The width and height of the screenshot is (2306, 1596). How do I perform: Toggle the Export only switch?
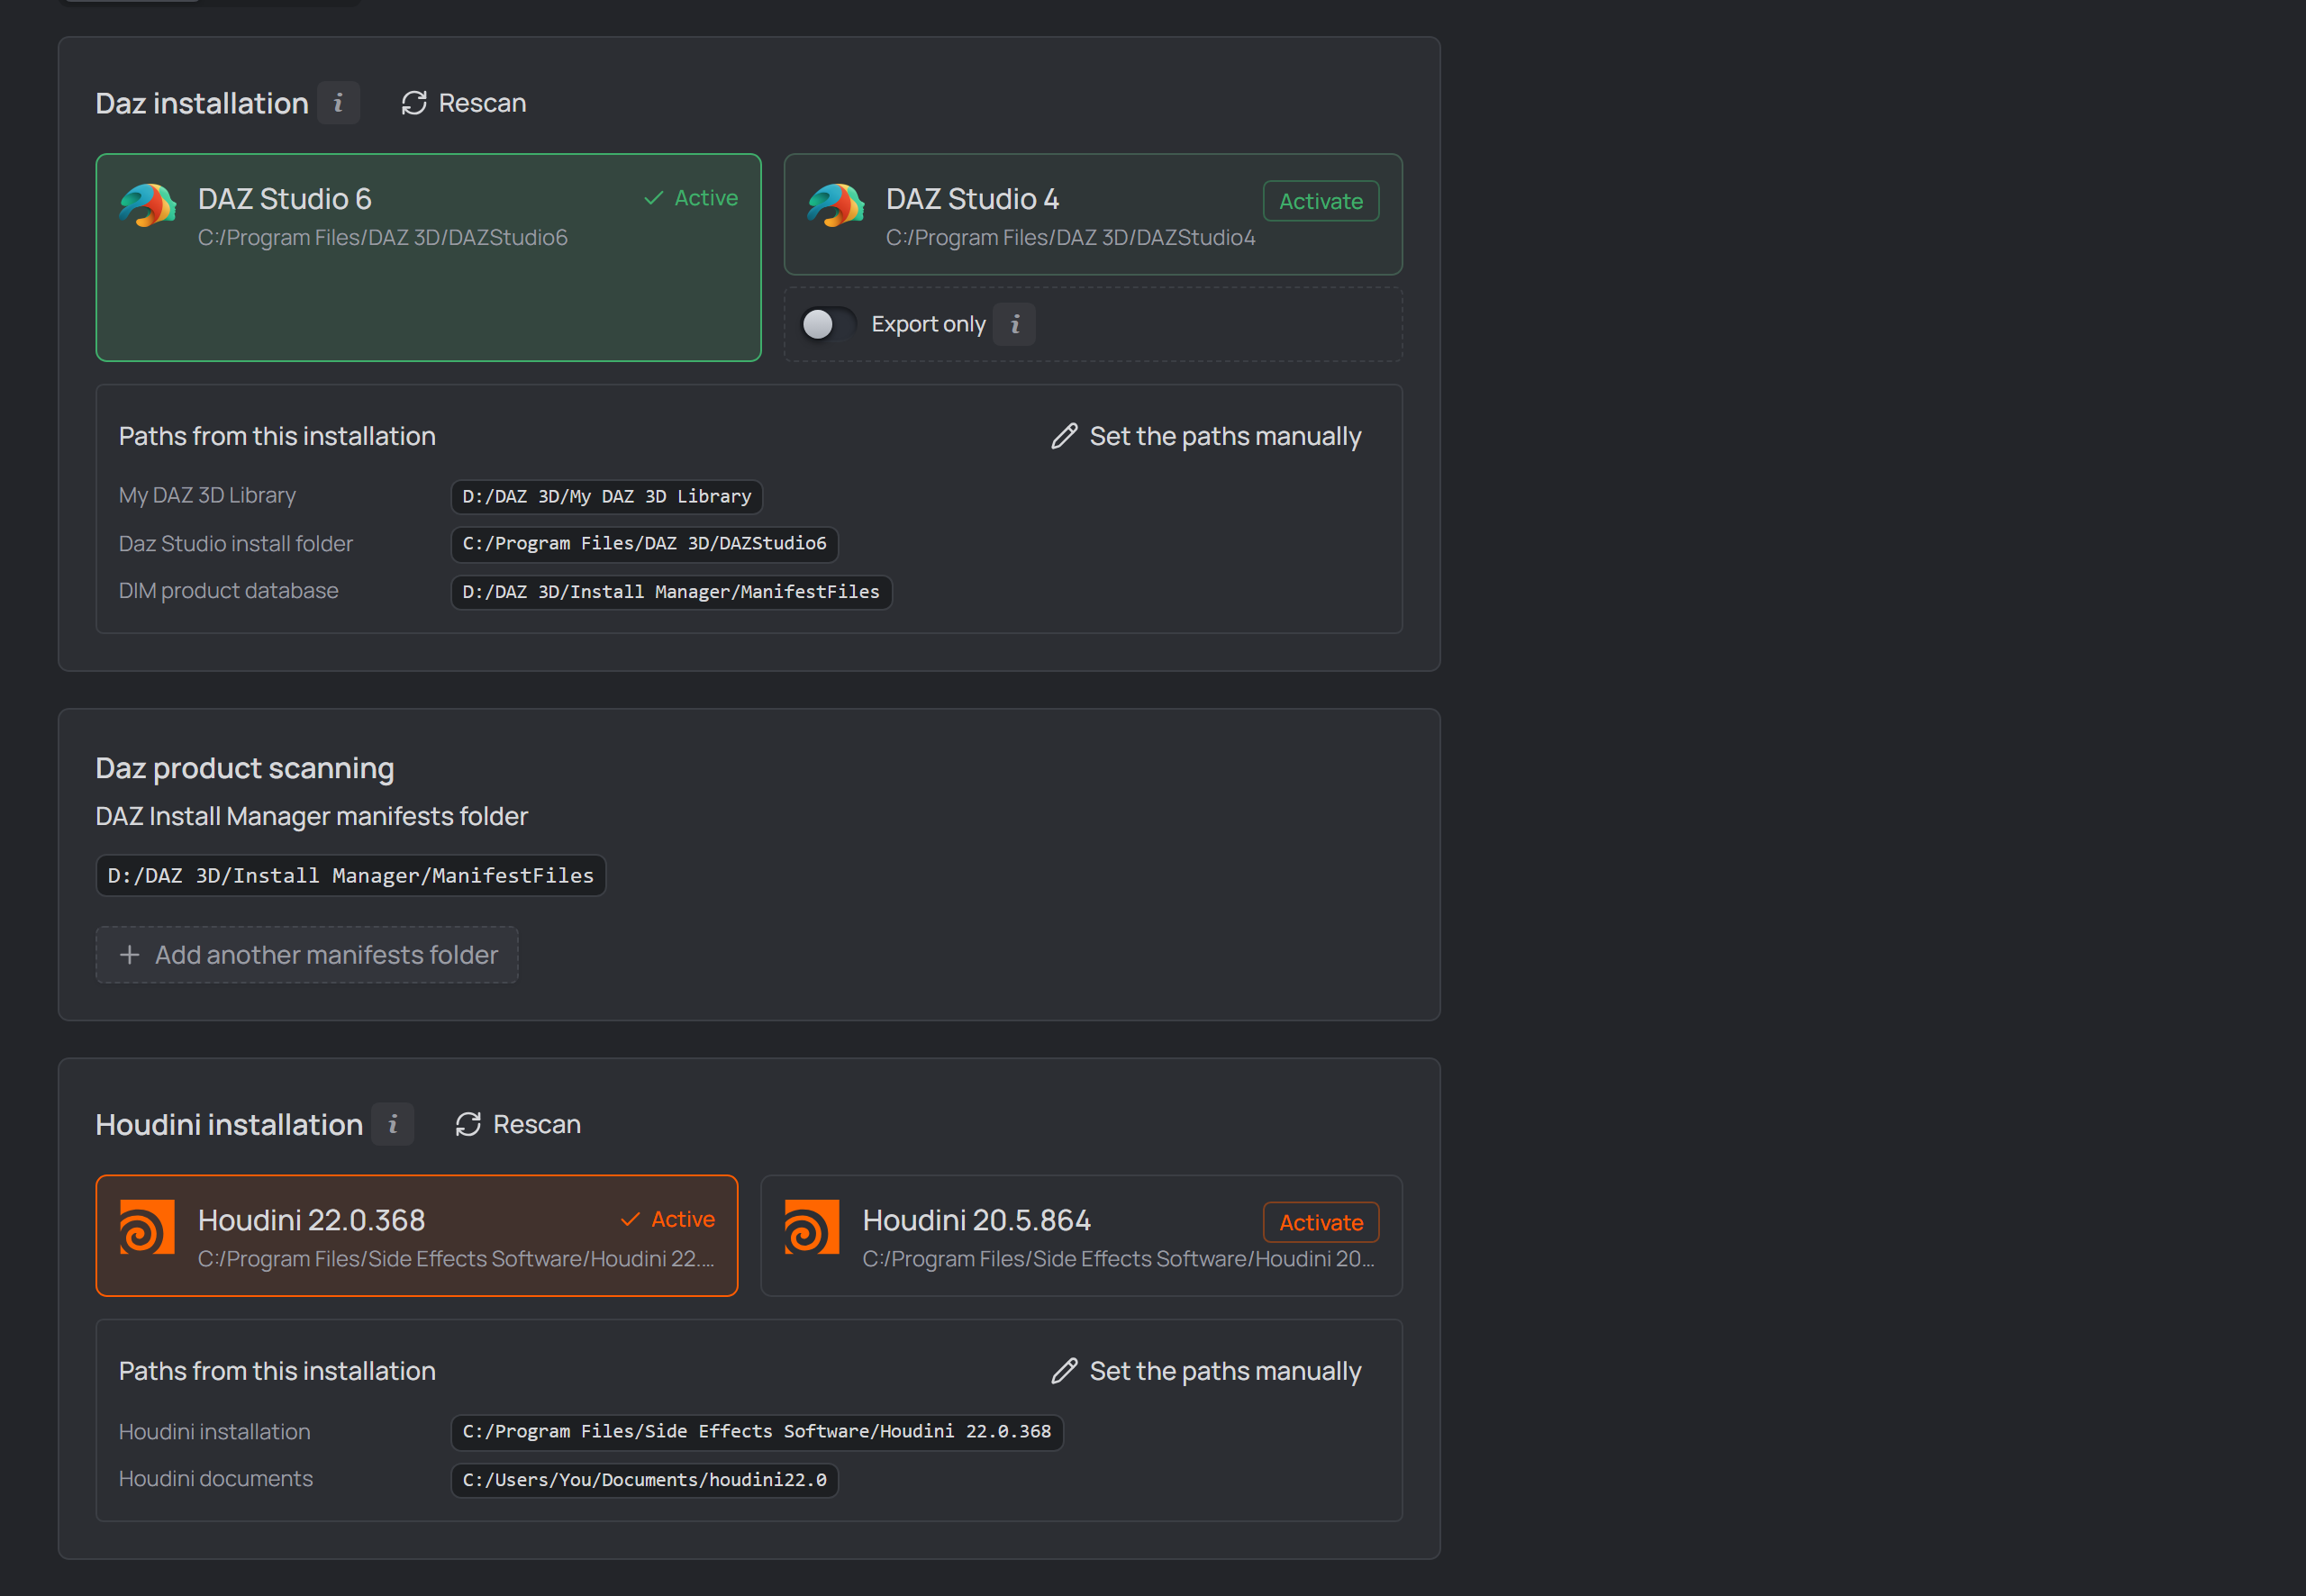829,324
